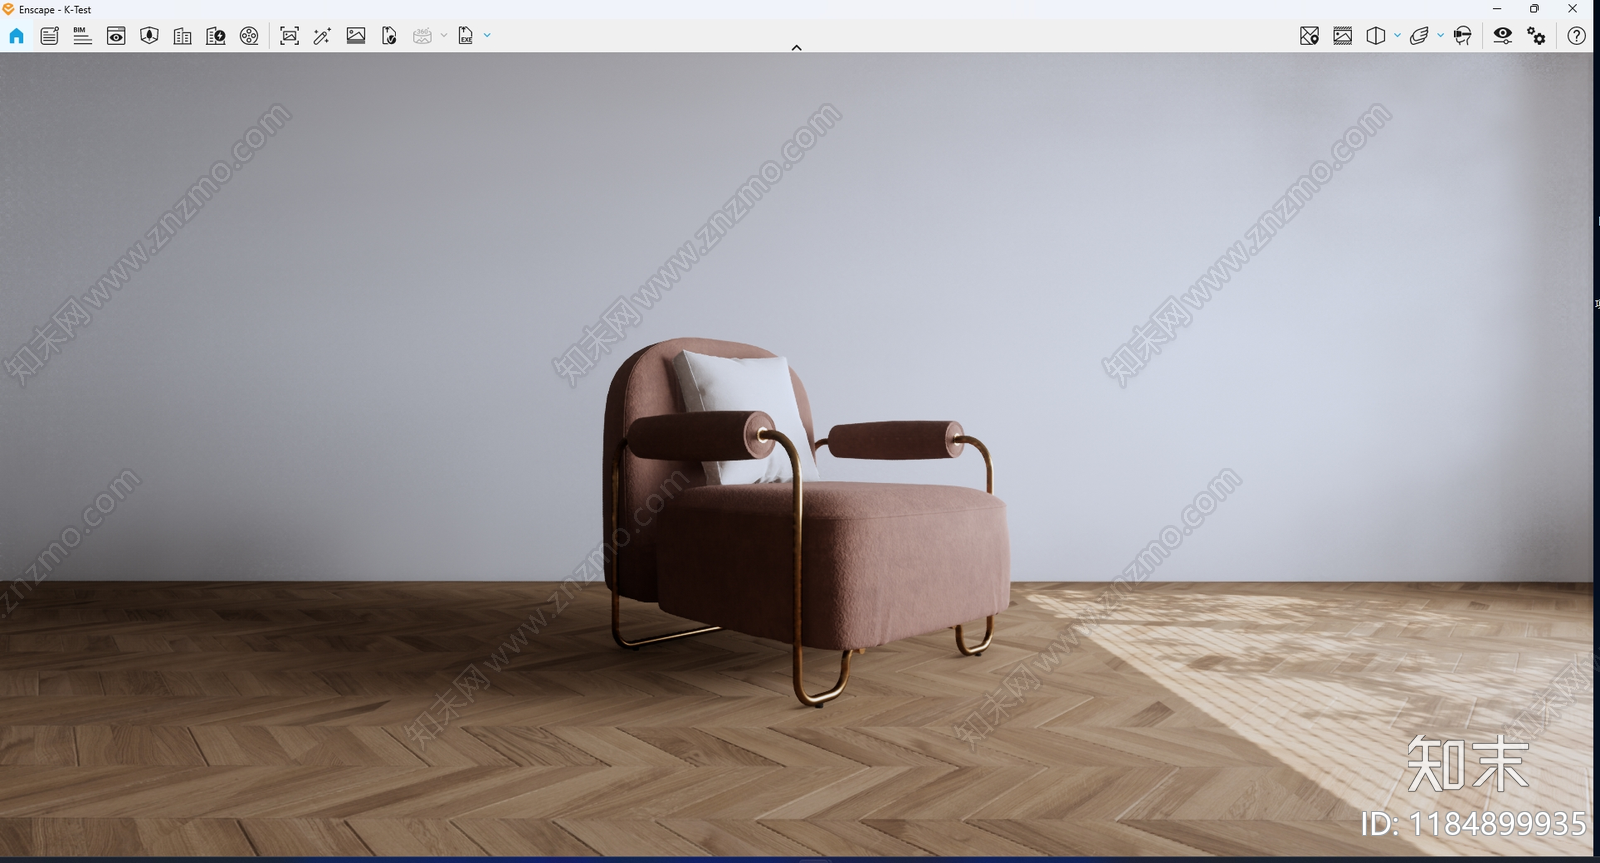The height and width of the screenshot is (863, 1600).
Task: Click the blue Home icon
Action: (x=16, y=36)
